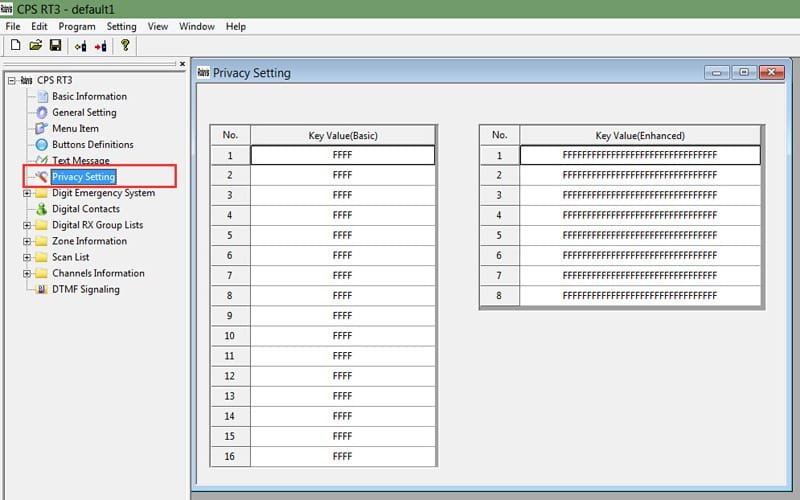
Task: Click the Read from radio icon
Action: pos(80,46)
